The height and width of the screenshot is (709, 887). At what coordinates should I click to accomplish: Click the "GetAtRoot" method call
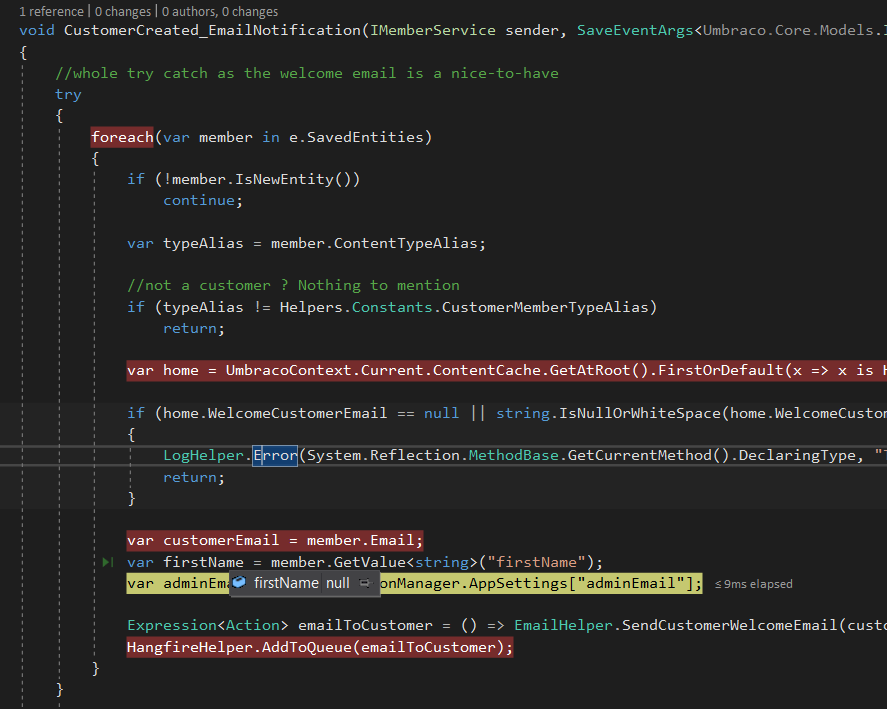point(590,371)
